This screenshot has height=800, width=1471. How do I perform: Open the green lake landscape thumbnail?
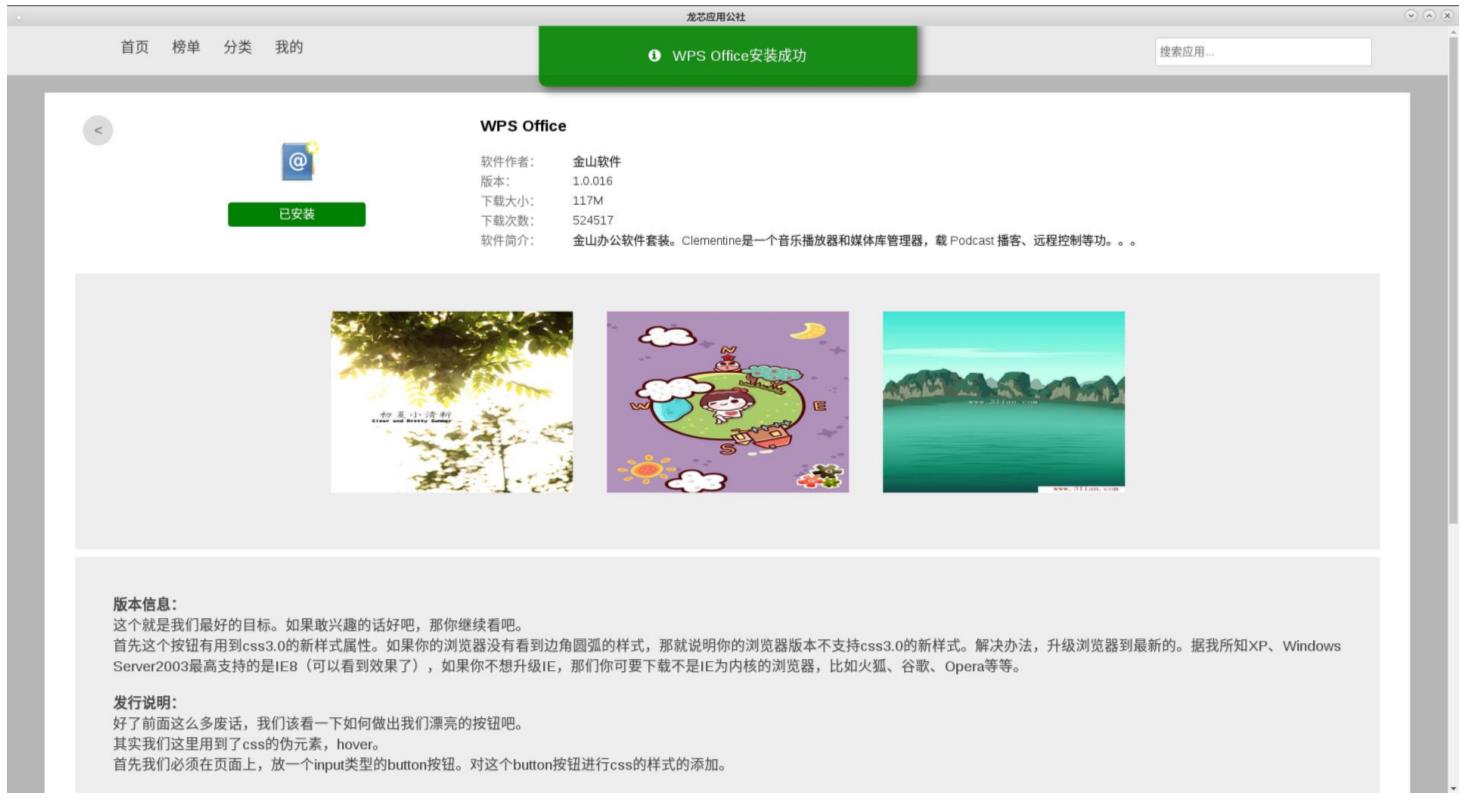(x=1004, y=402)
